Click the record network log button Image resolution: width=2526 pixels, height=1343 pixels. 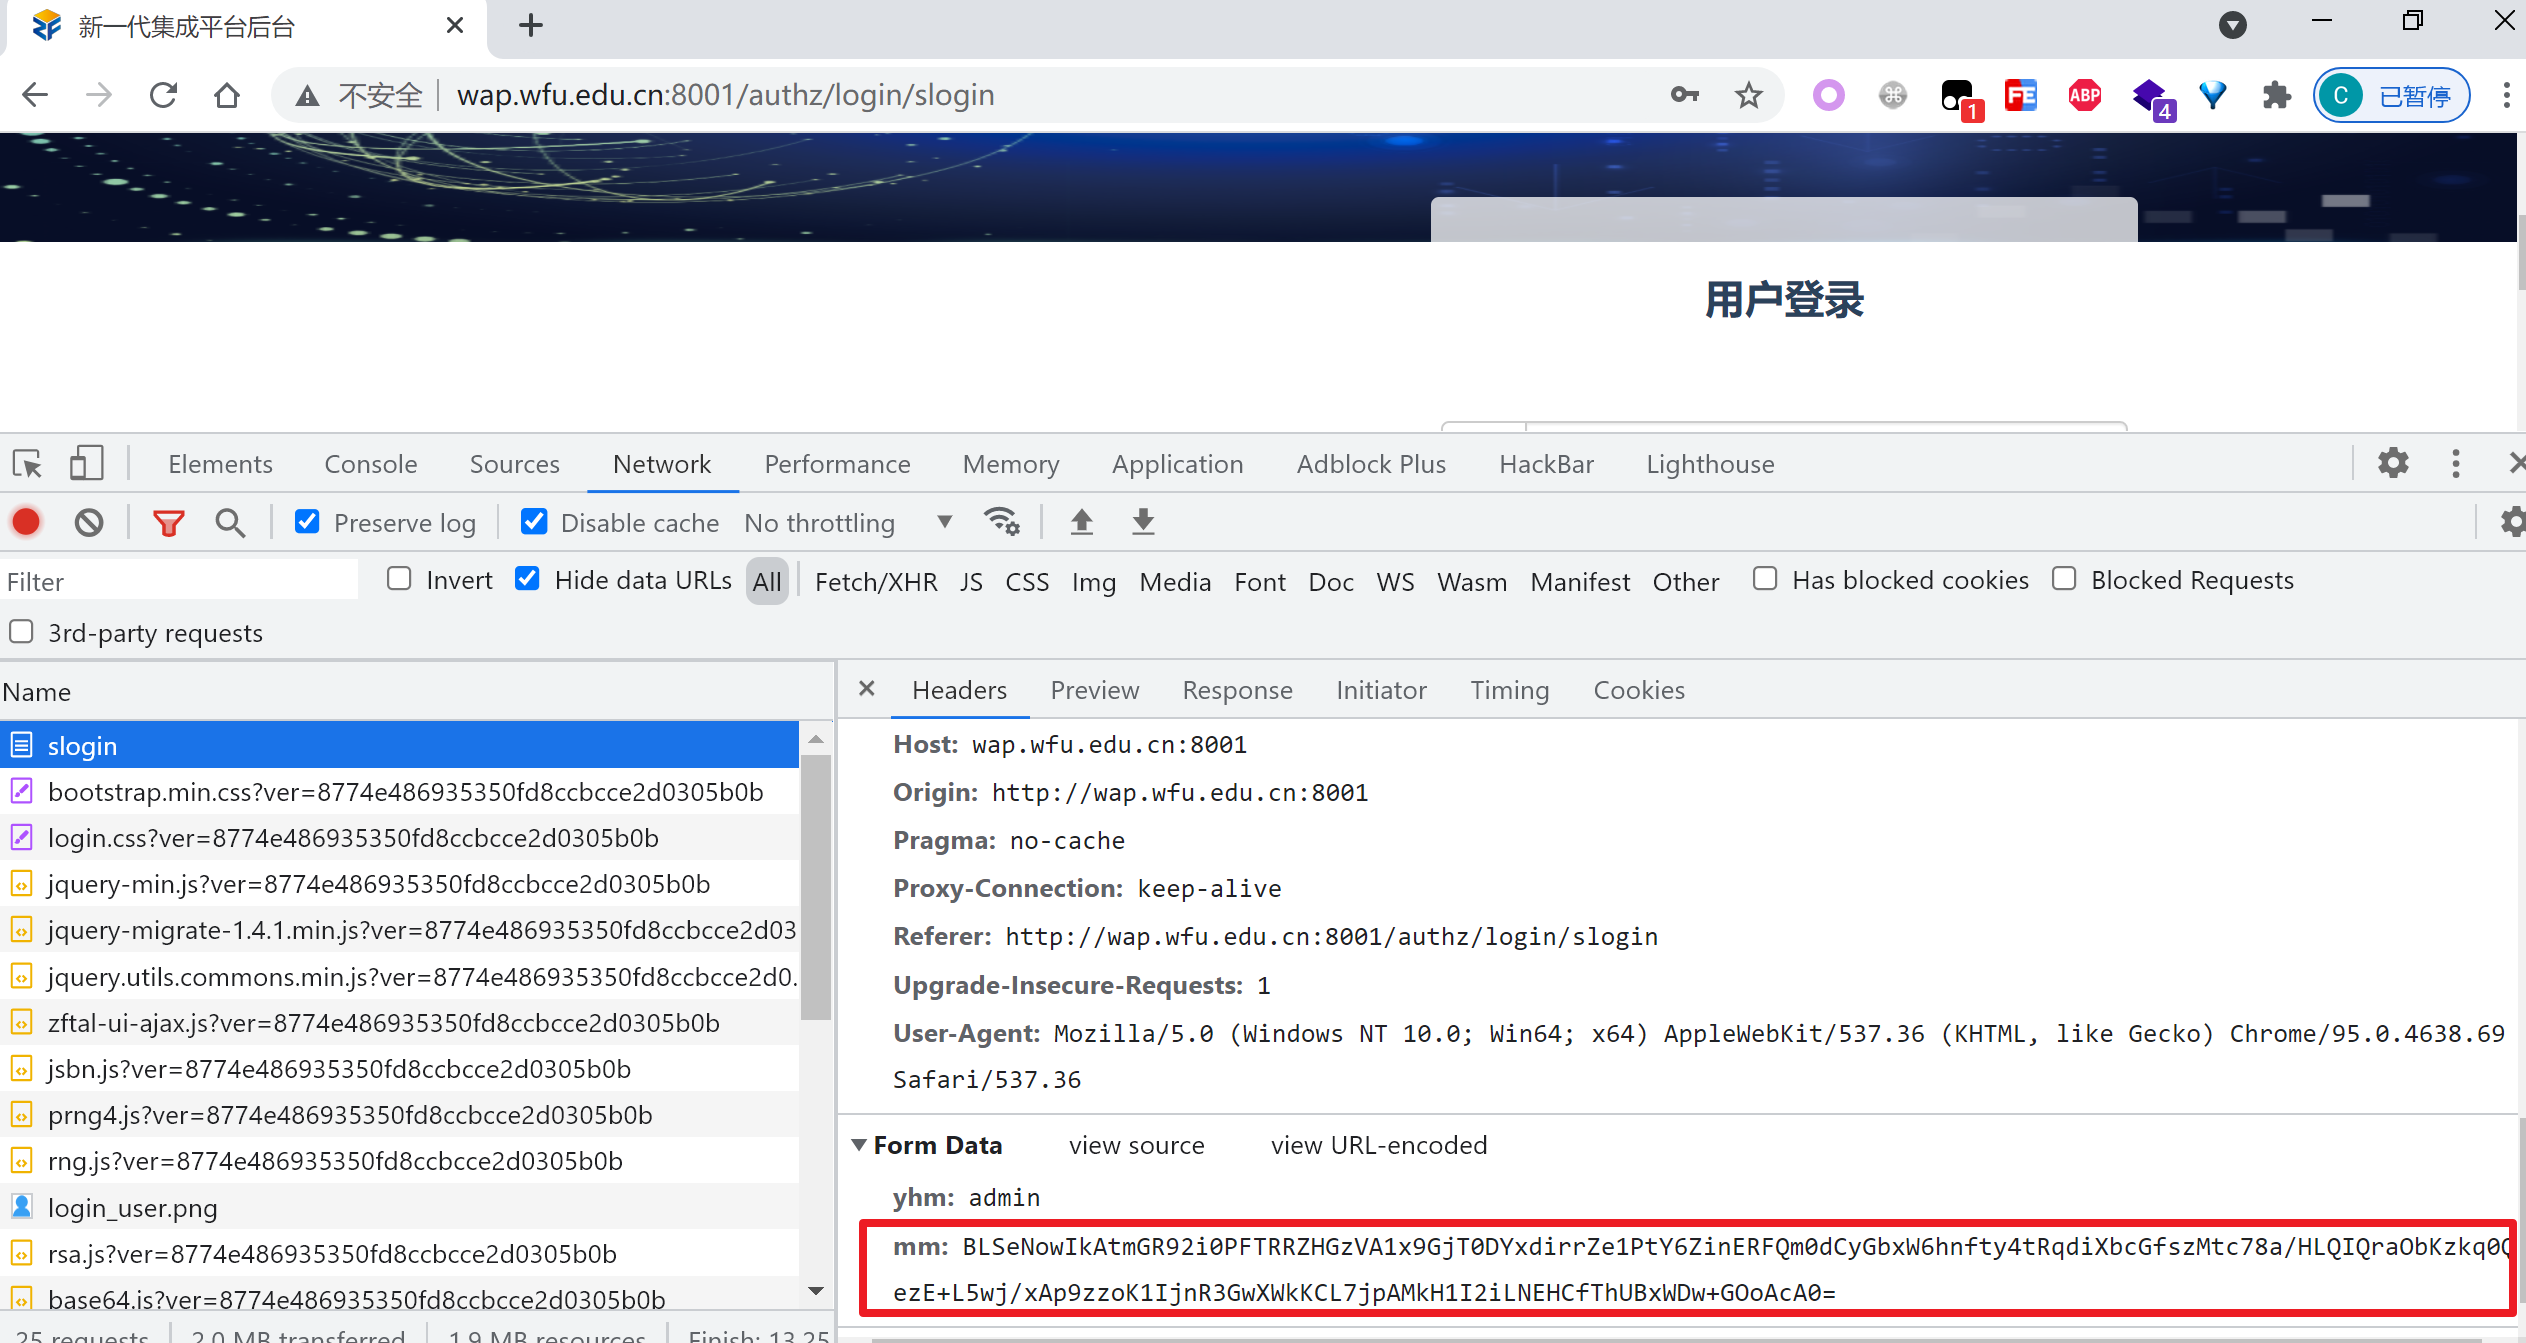(x=27, y=522)
